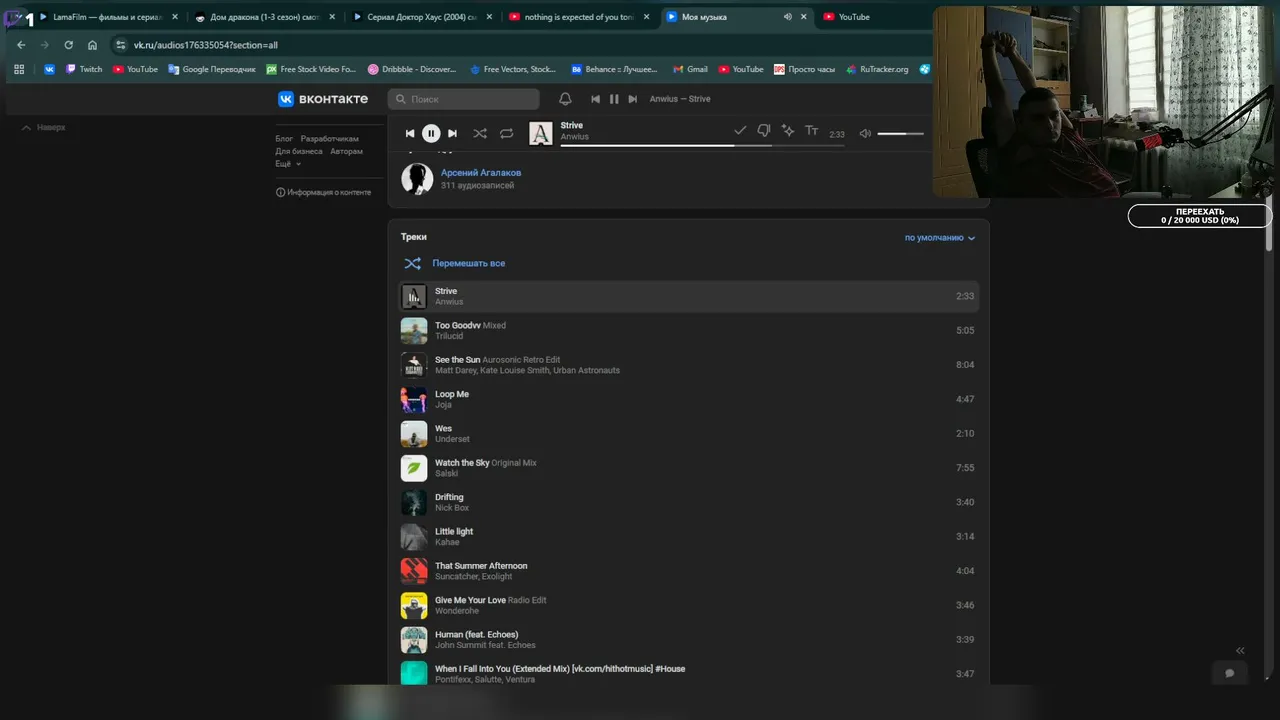Open the по умолчанию sorting dropdown

click(x=940, y=238)
